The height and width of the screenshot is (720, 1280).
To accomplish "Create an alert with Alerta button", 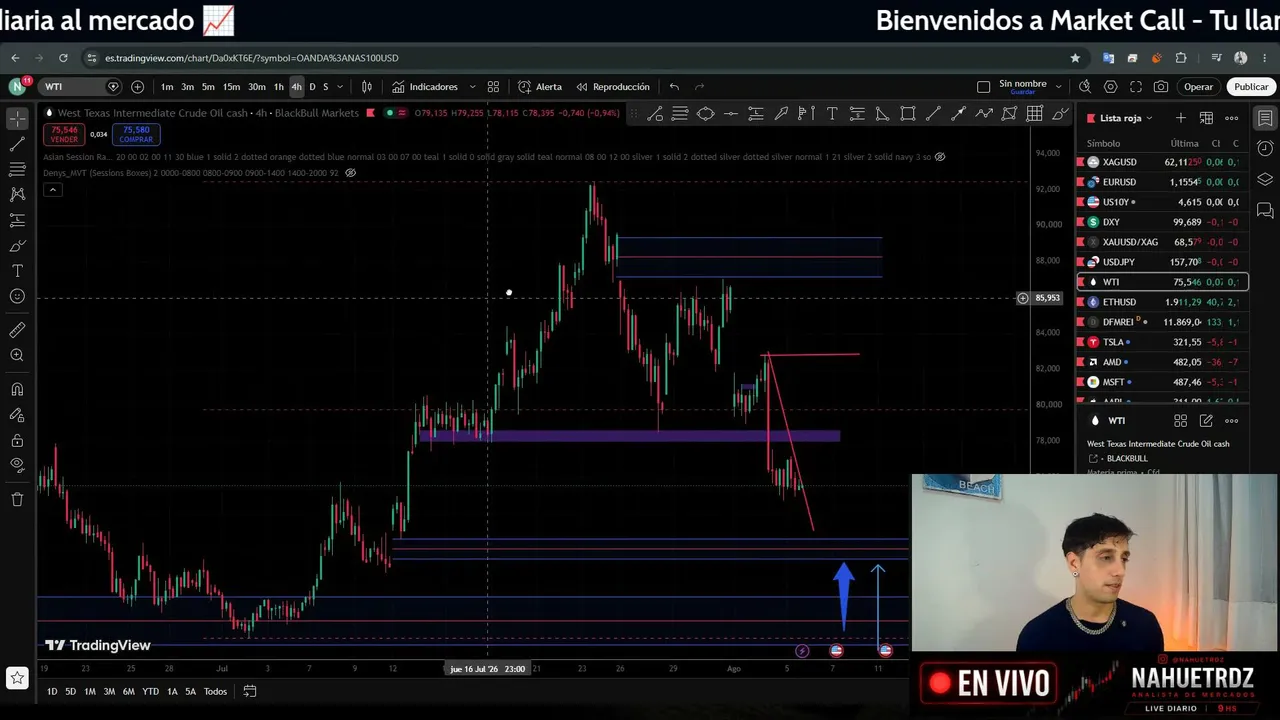I will (540, 87).
